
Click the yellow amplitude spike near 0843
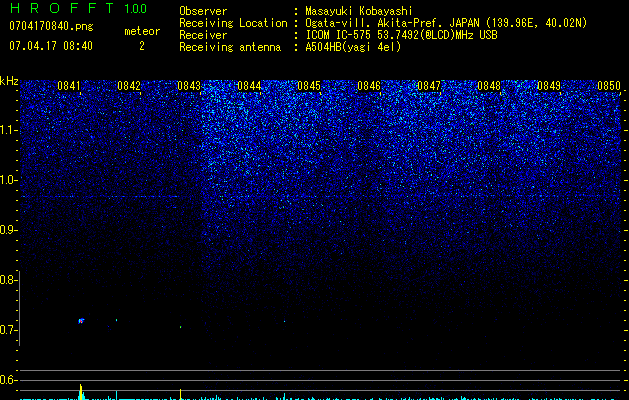pos(181,394)
